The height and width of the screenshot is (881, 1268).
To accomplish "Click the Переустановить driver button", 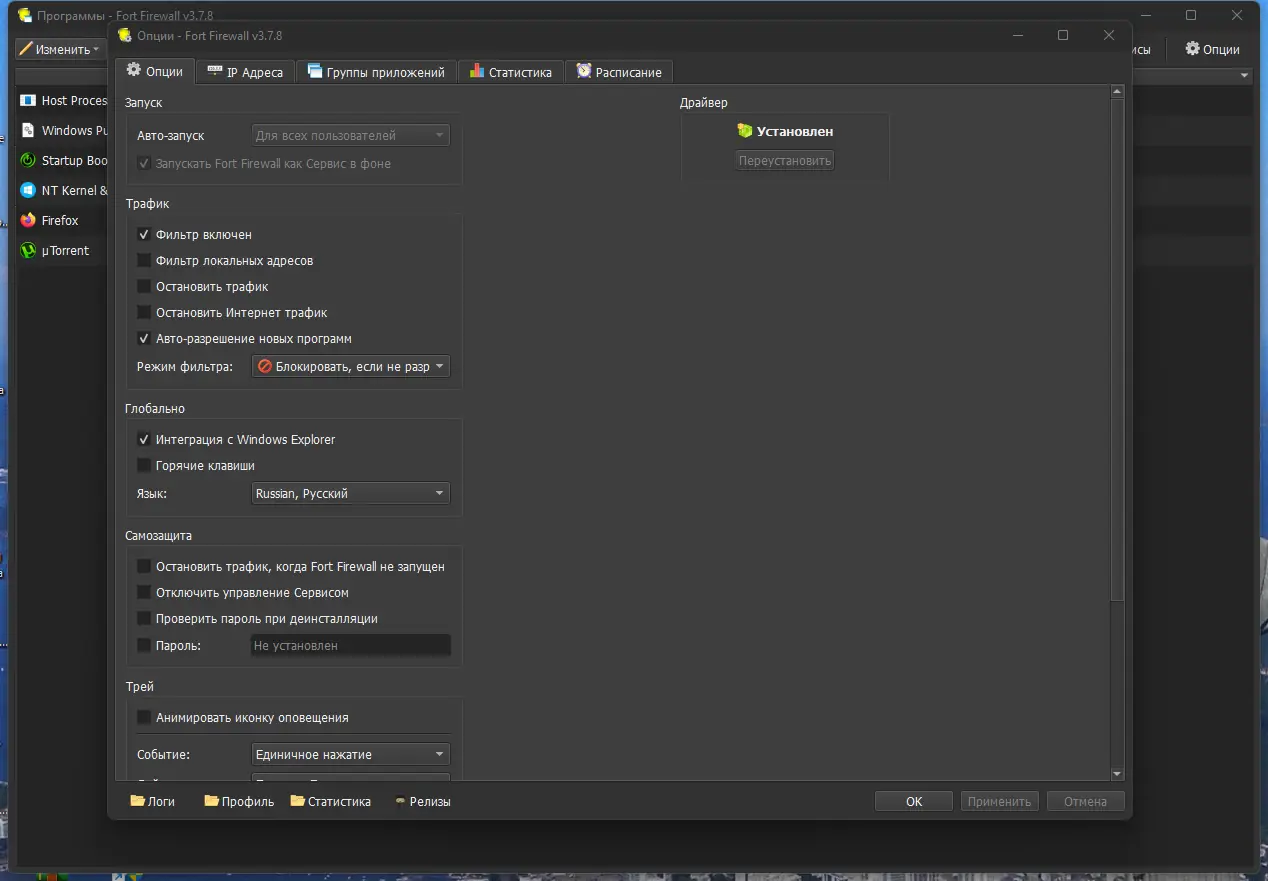I will click(784, 160).
